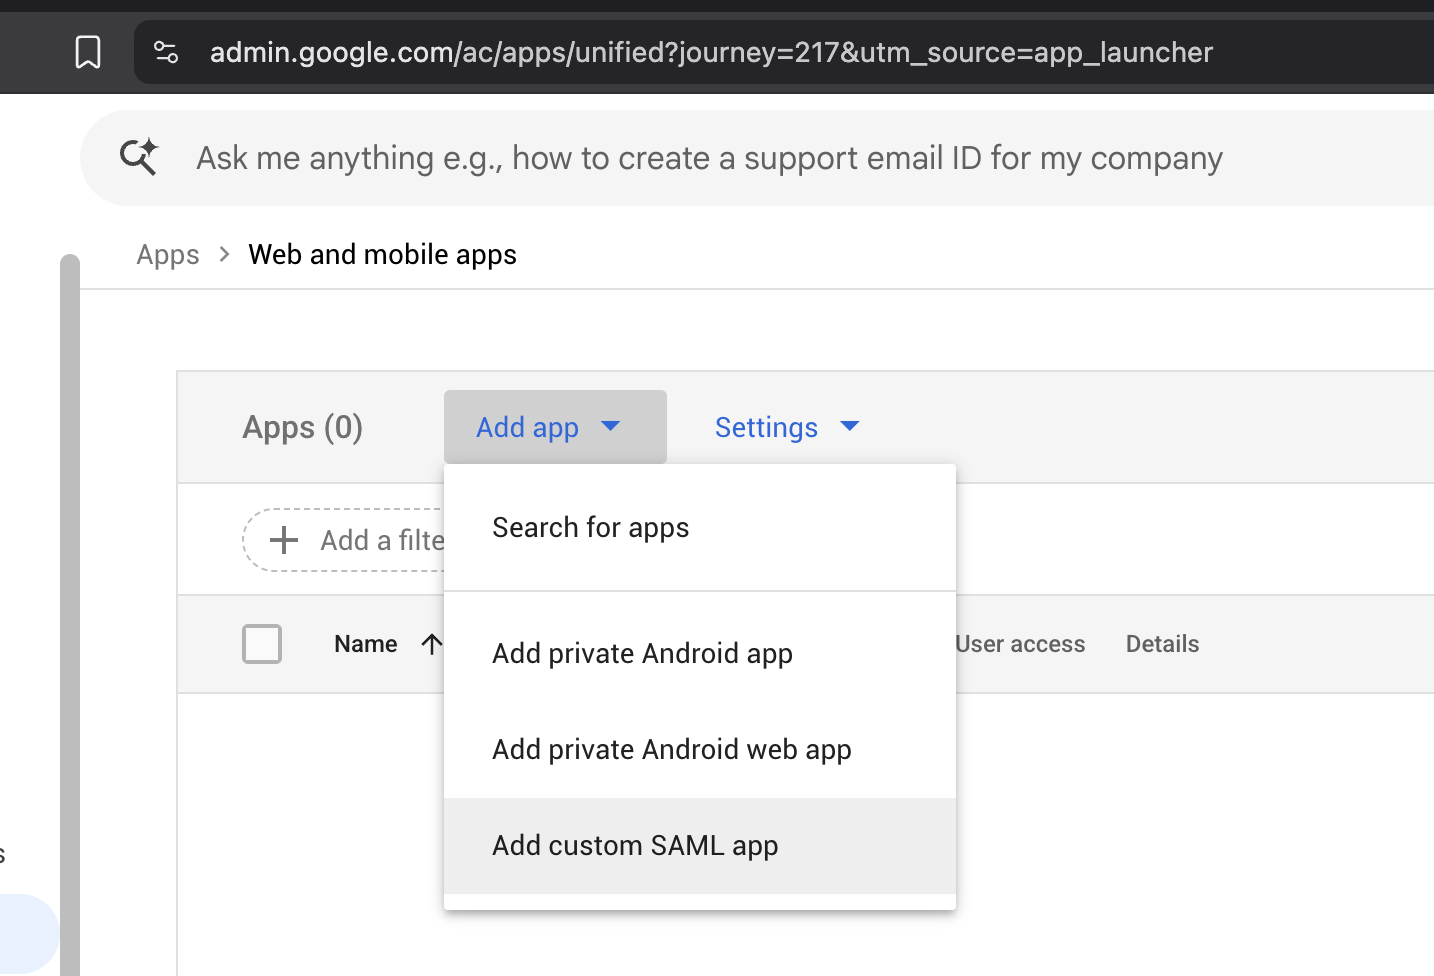
Task: Click the plus icon beside Add a filter
Action: [x=284, y=540]
